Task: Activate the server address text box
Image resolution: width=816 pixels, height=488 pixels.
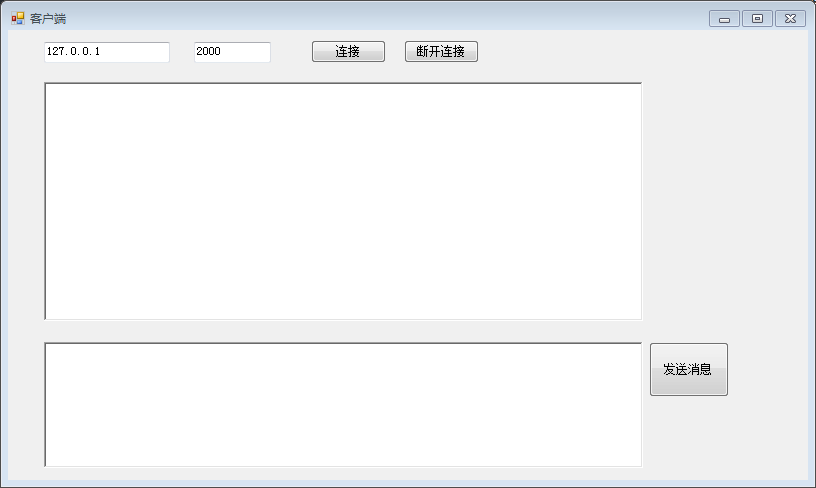Action: pyautogui.click(x=107, y=52)
